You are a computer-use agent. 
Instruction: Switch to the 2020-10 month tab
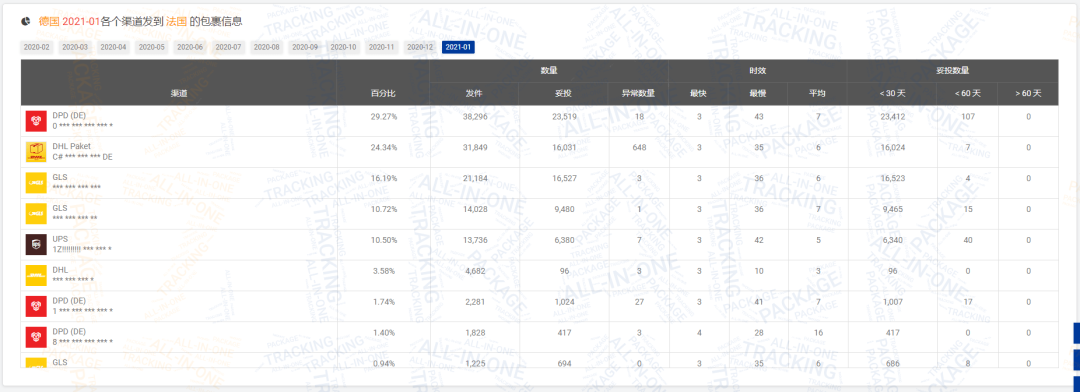coord(343,47)
